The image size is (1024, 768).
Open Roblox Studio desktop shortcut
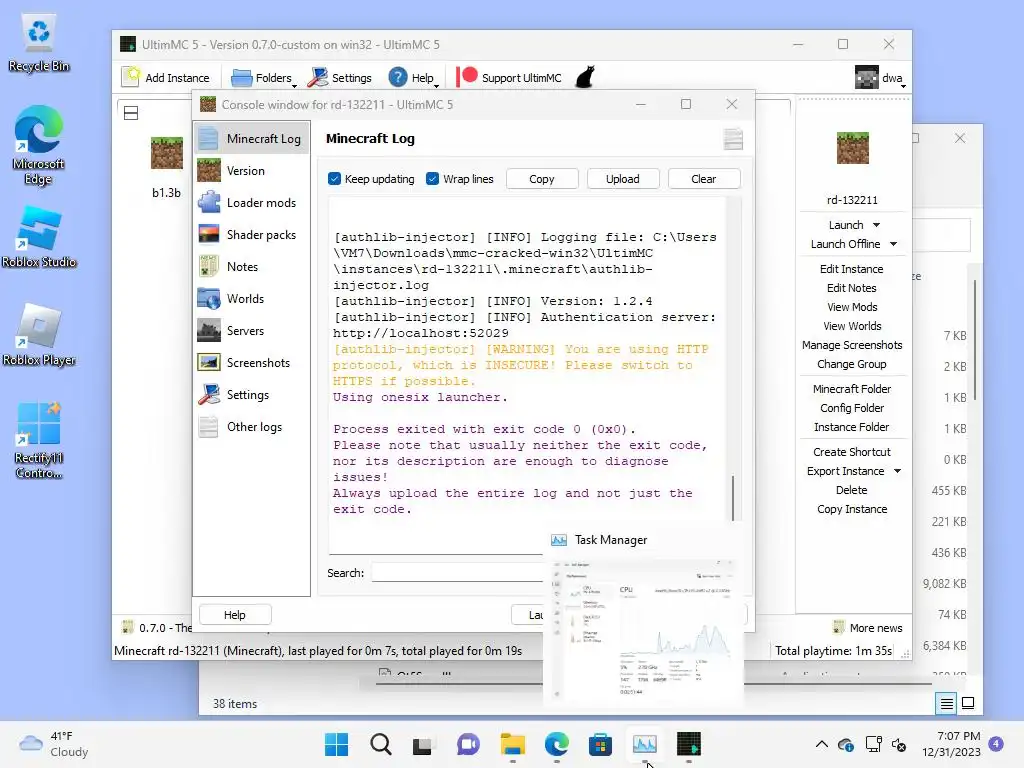pyautogui.click(x=39, y=236)
